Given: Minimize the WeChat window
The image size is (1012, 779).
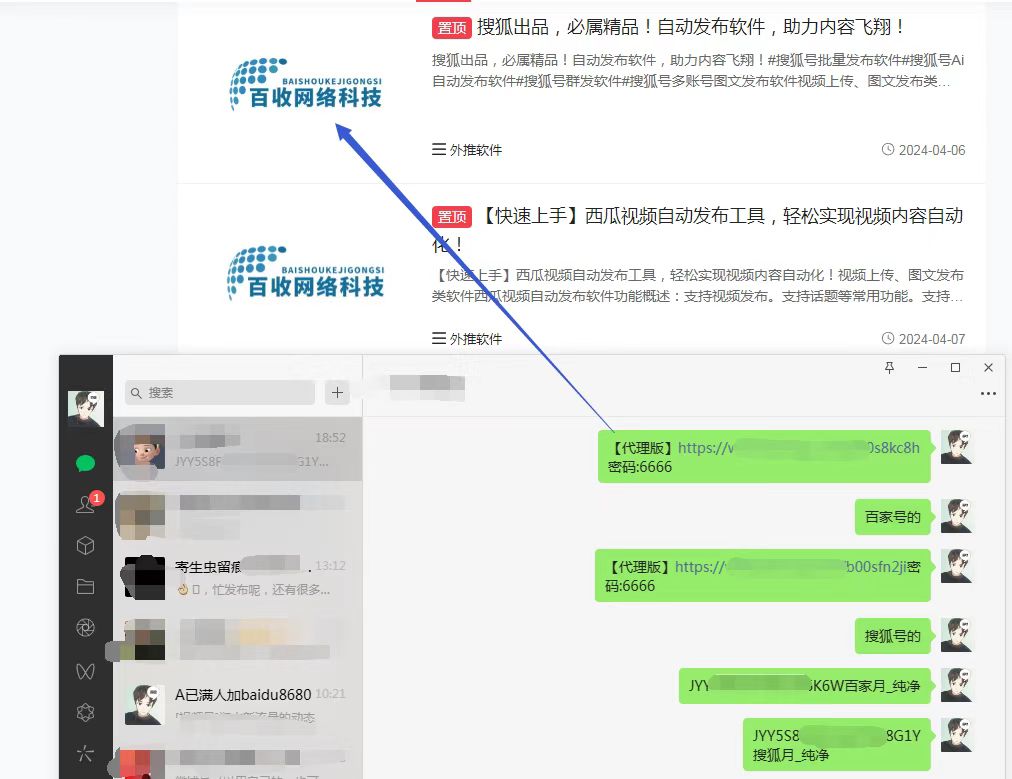Looking at the screenshot, I should tap(922, 367).
